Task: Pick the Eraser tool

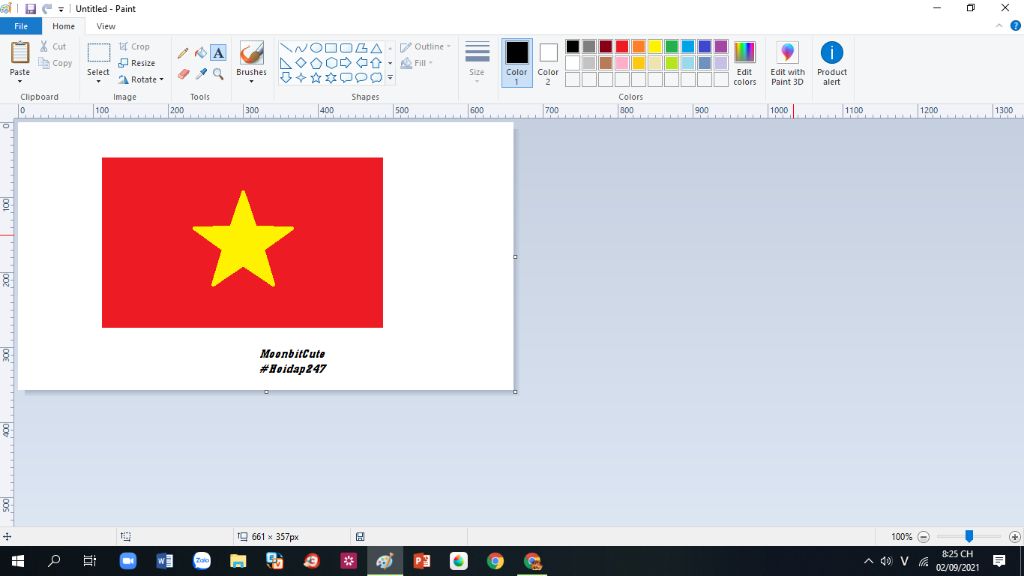Action: point(183,74)
